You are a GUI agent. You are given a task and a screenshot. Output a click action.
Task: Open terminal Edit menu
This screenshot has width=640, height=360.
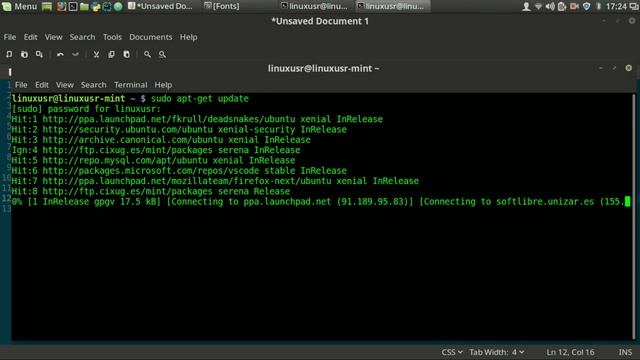pos(42,85)
